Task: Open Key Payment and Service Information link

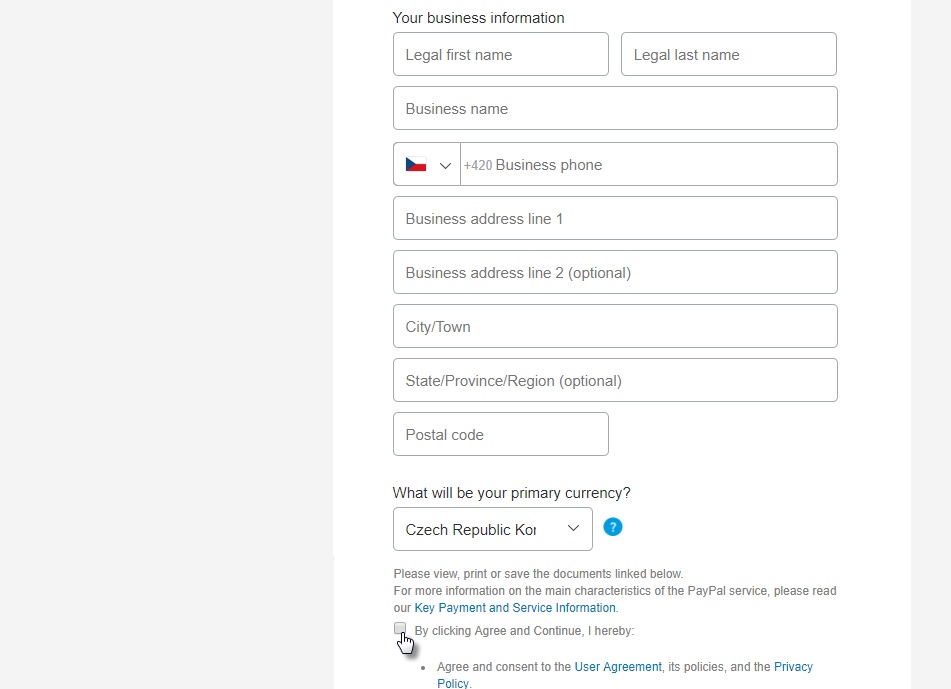Action: click(515, 608)
